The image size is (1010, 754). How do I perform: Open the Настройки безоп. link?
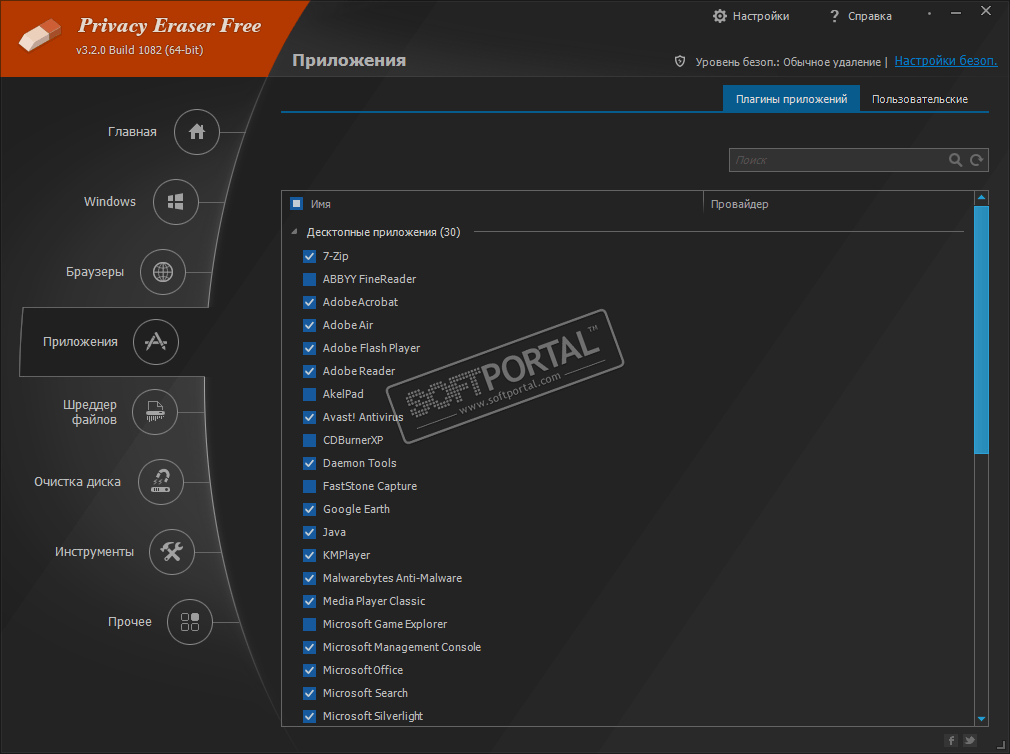946,61
